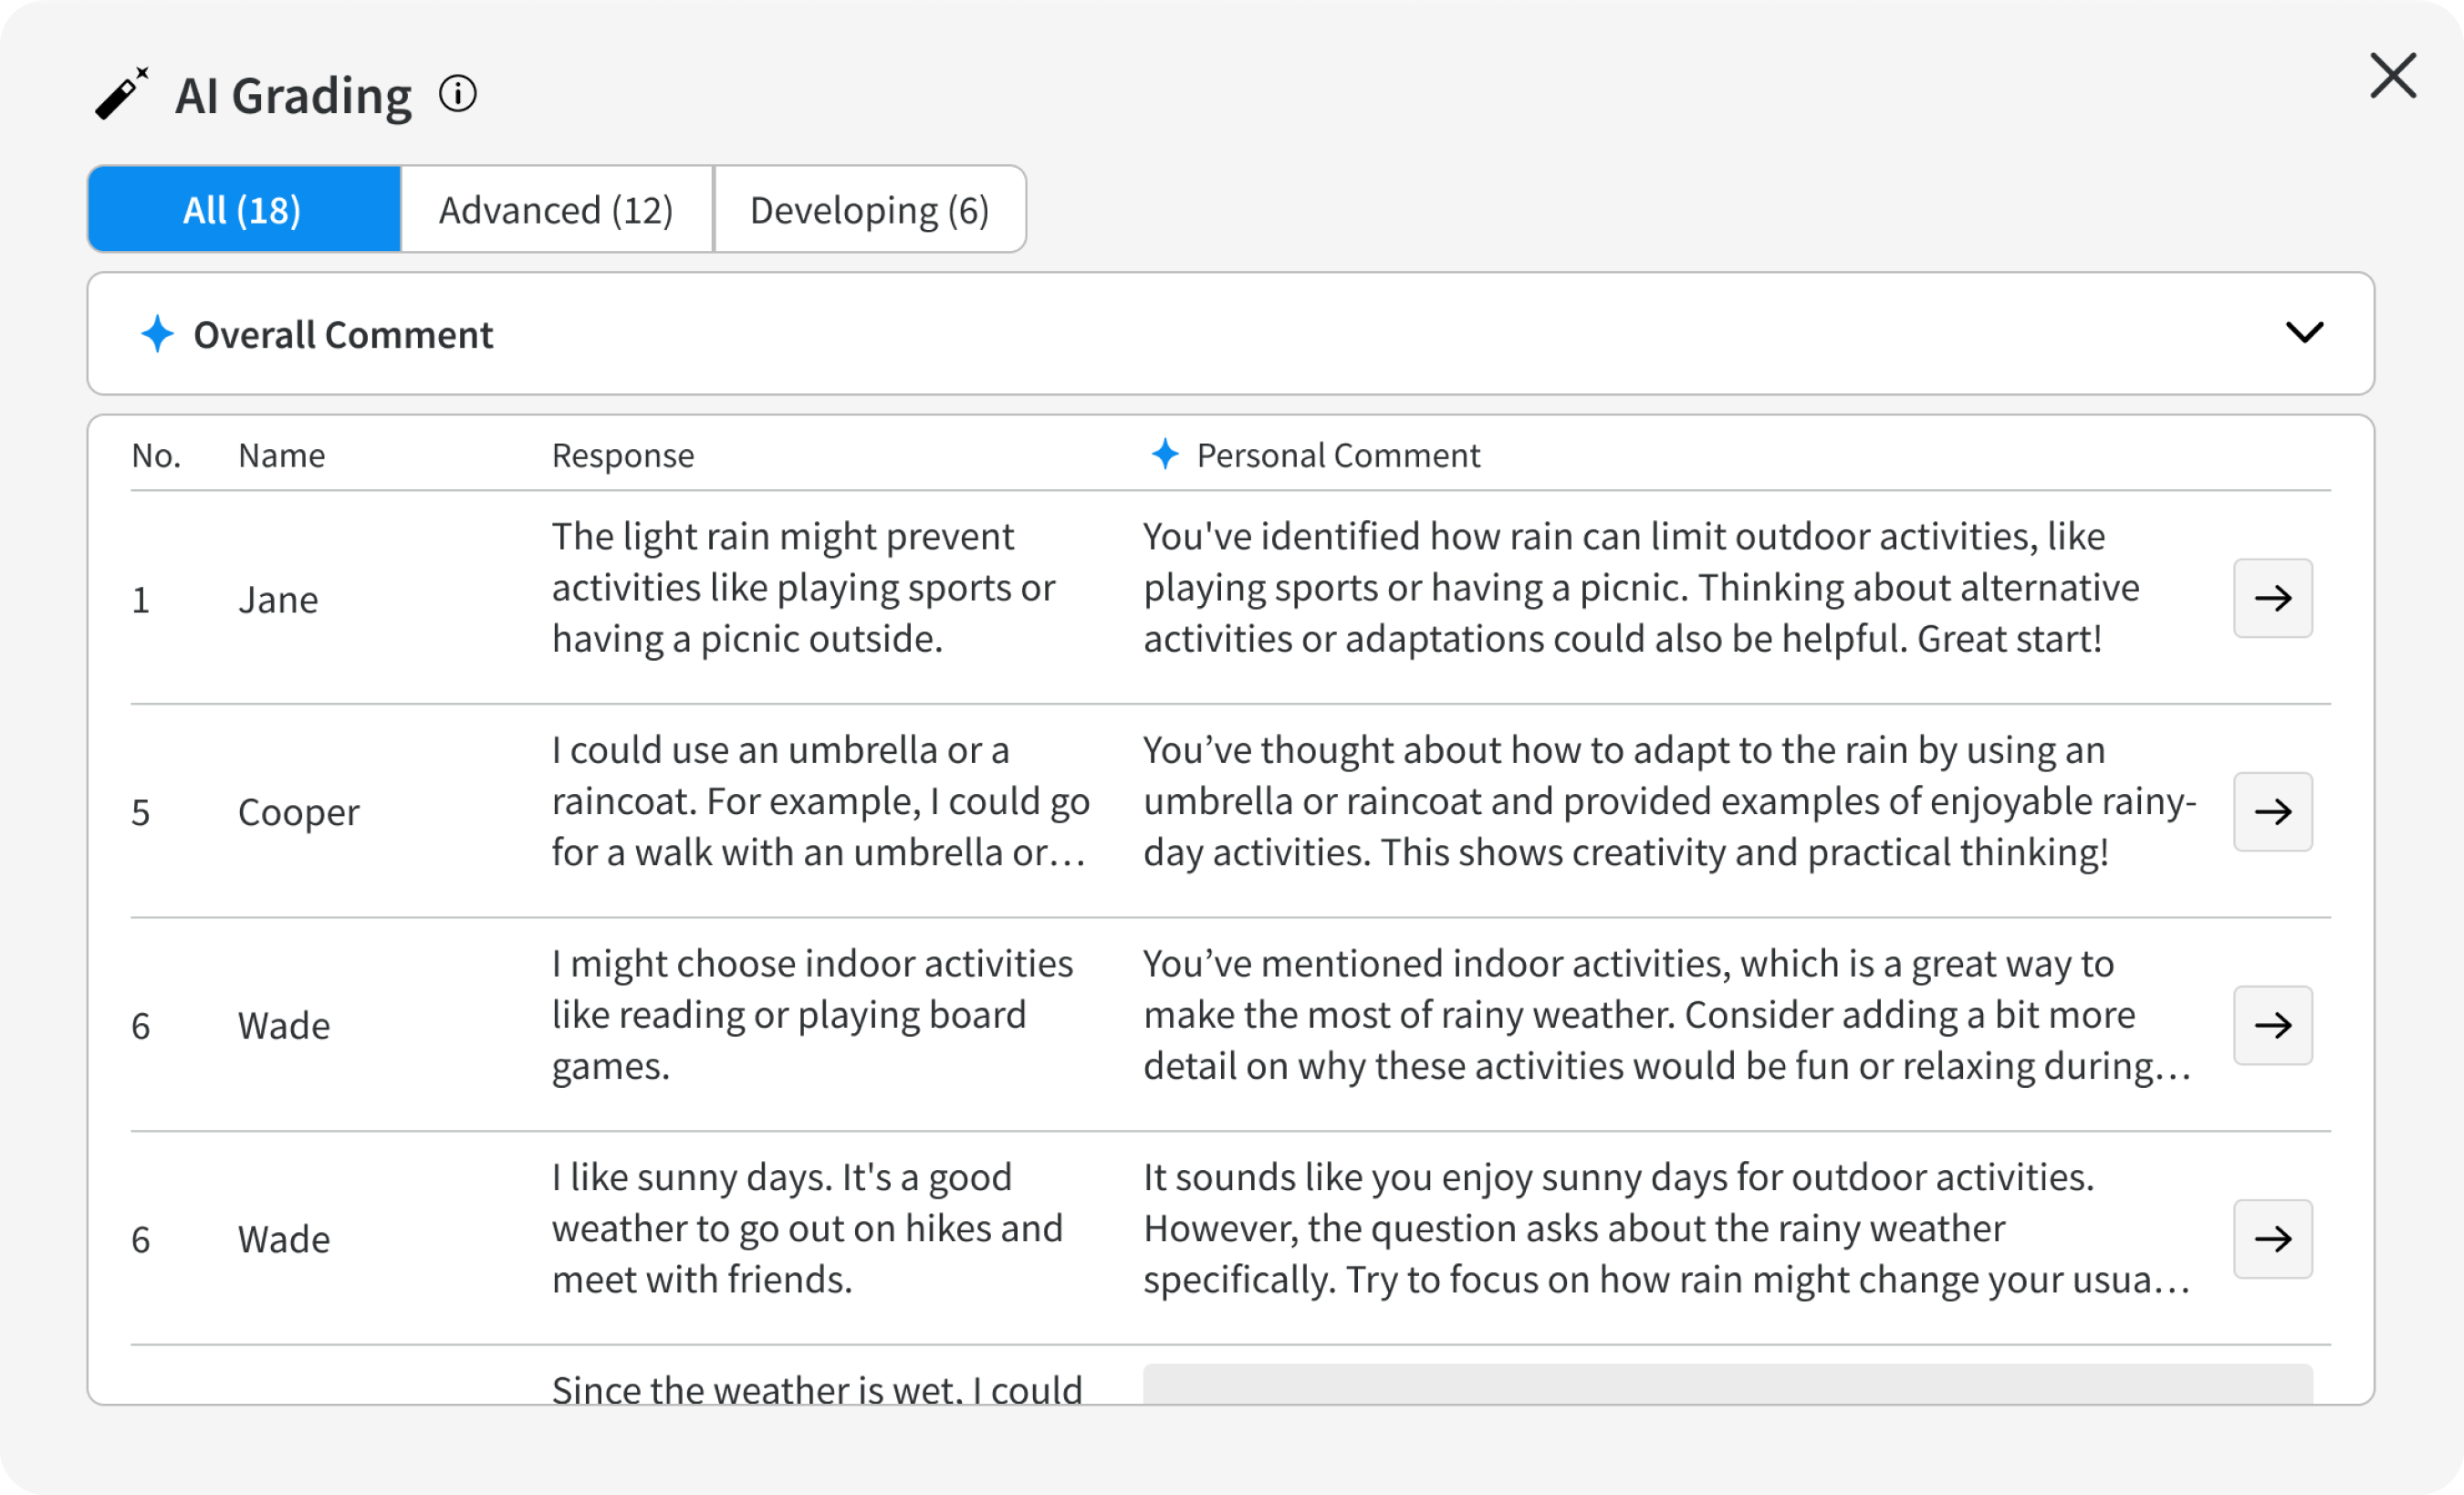
Task: Close the AI Grading dialog
Action: pyautogui.click(x=2392, y=76)
